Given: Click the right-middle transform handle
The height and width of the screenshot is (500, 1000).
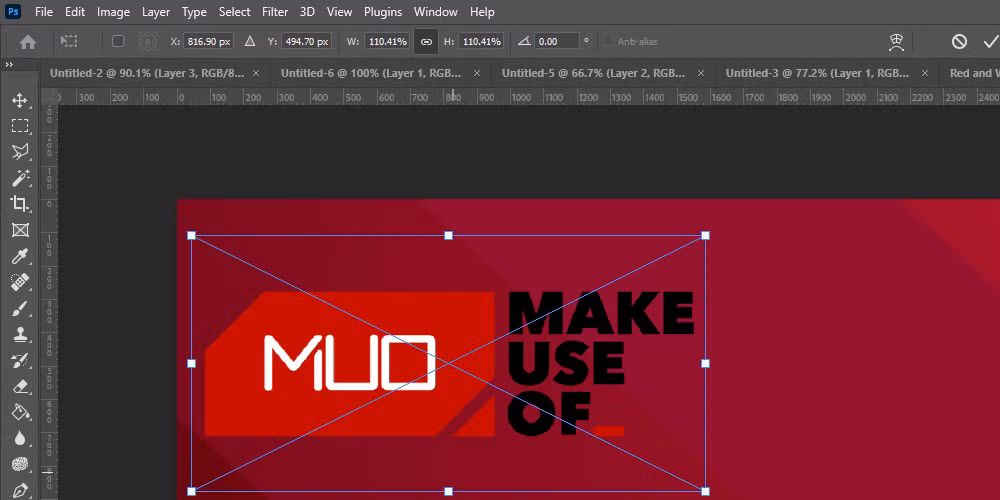Looking at the screenshot, I should coord(705,364).
